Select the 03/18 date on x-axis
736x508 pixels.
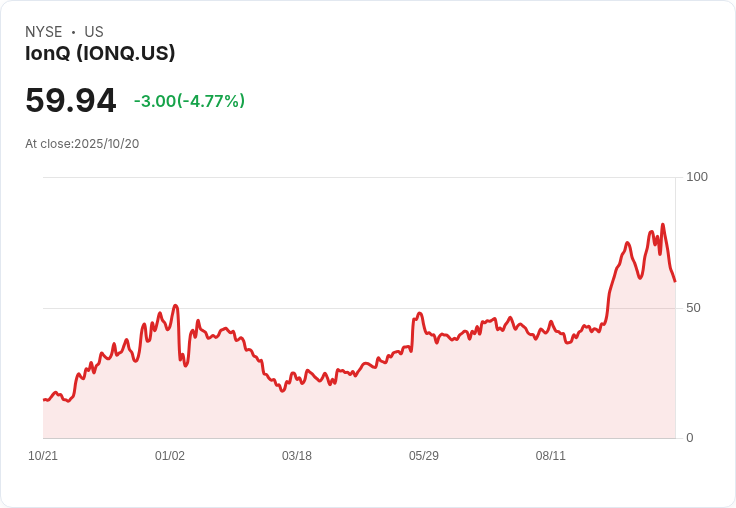click(x=297, y=456)
